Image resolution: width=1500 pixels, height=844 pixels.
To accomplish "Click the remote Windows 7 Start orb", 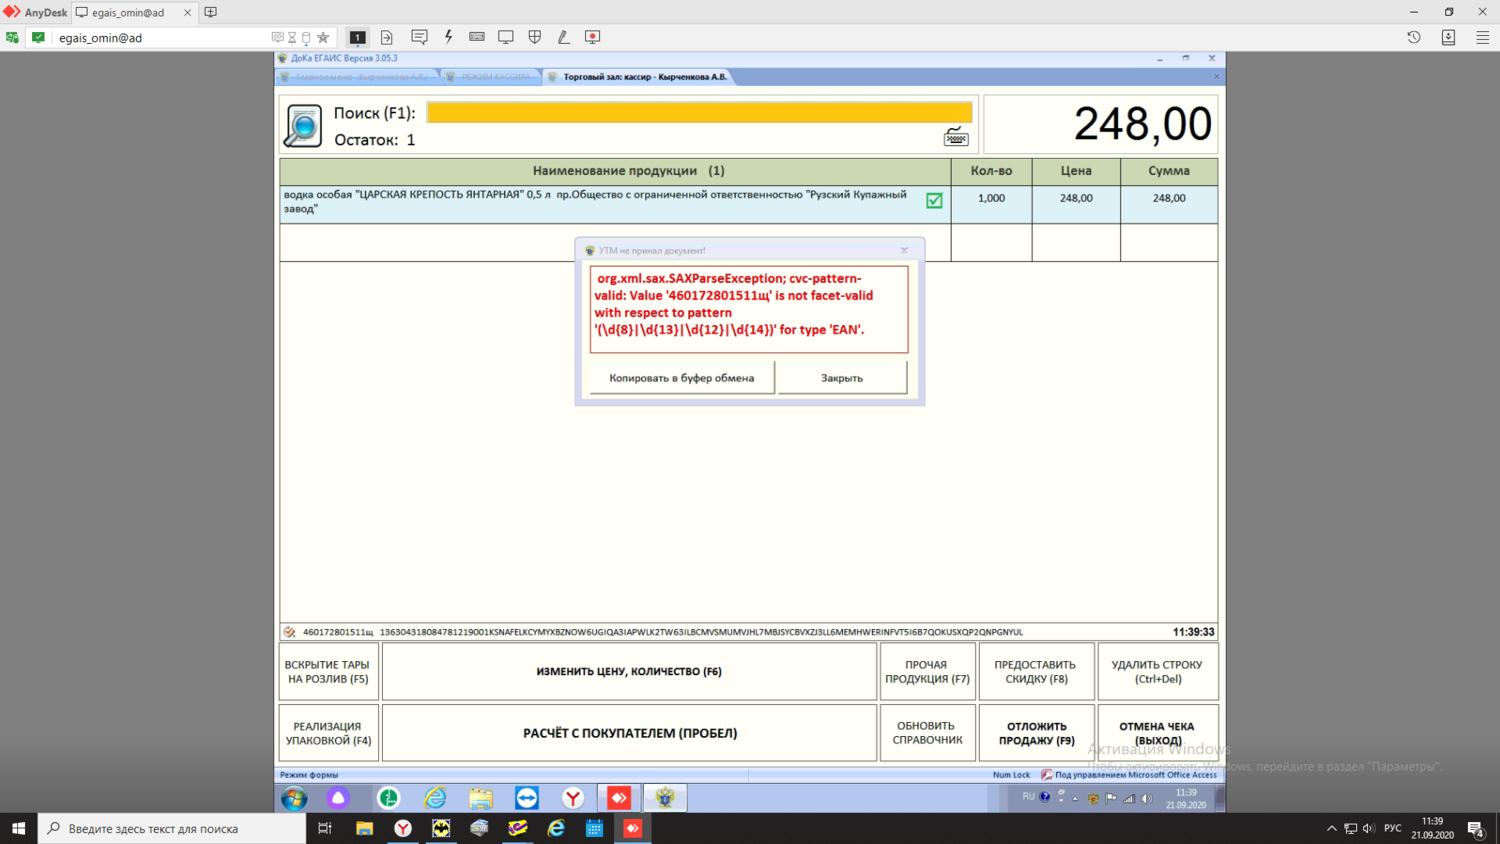I will click(294, 798).
